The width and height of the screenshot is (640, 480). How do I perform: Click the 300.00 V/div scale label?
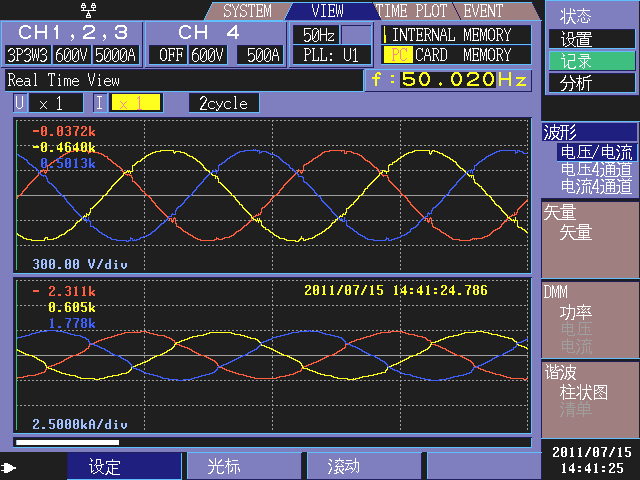80,264
